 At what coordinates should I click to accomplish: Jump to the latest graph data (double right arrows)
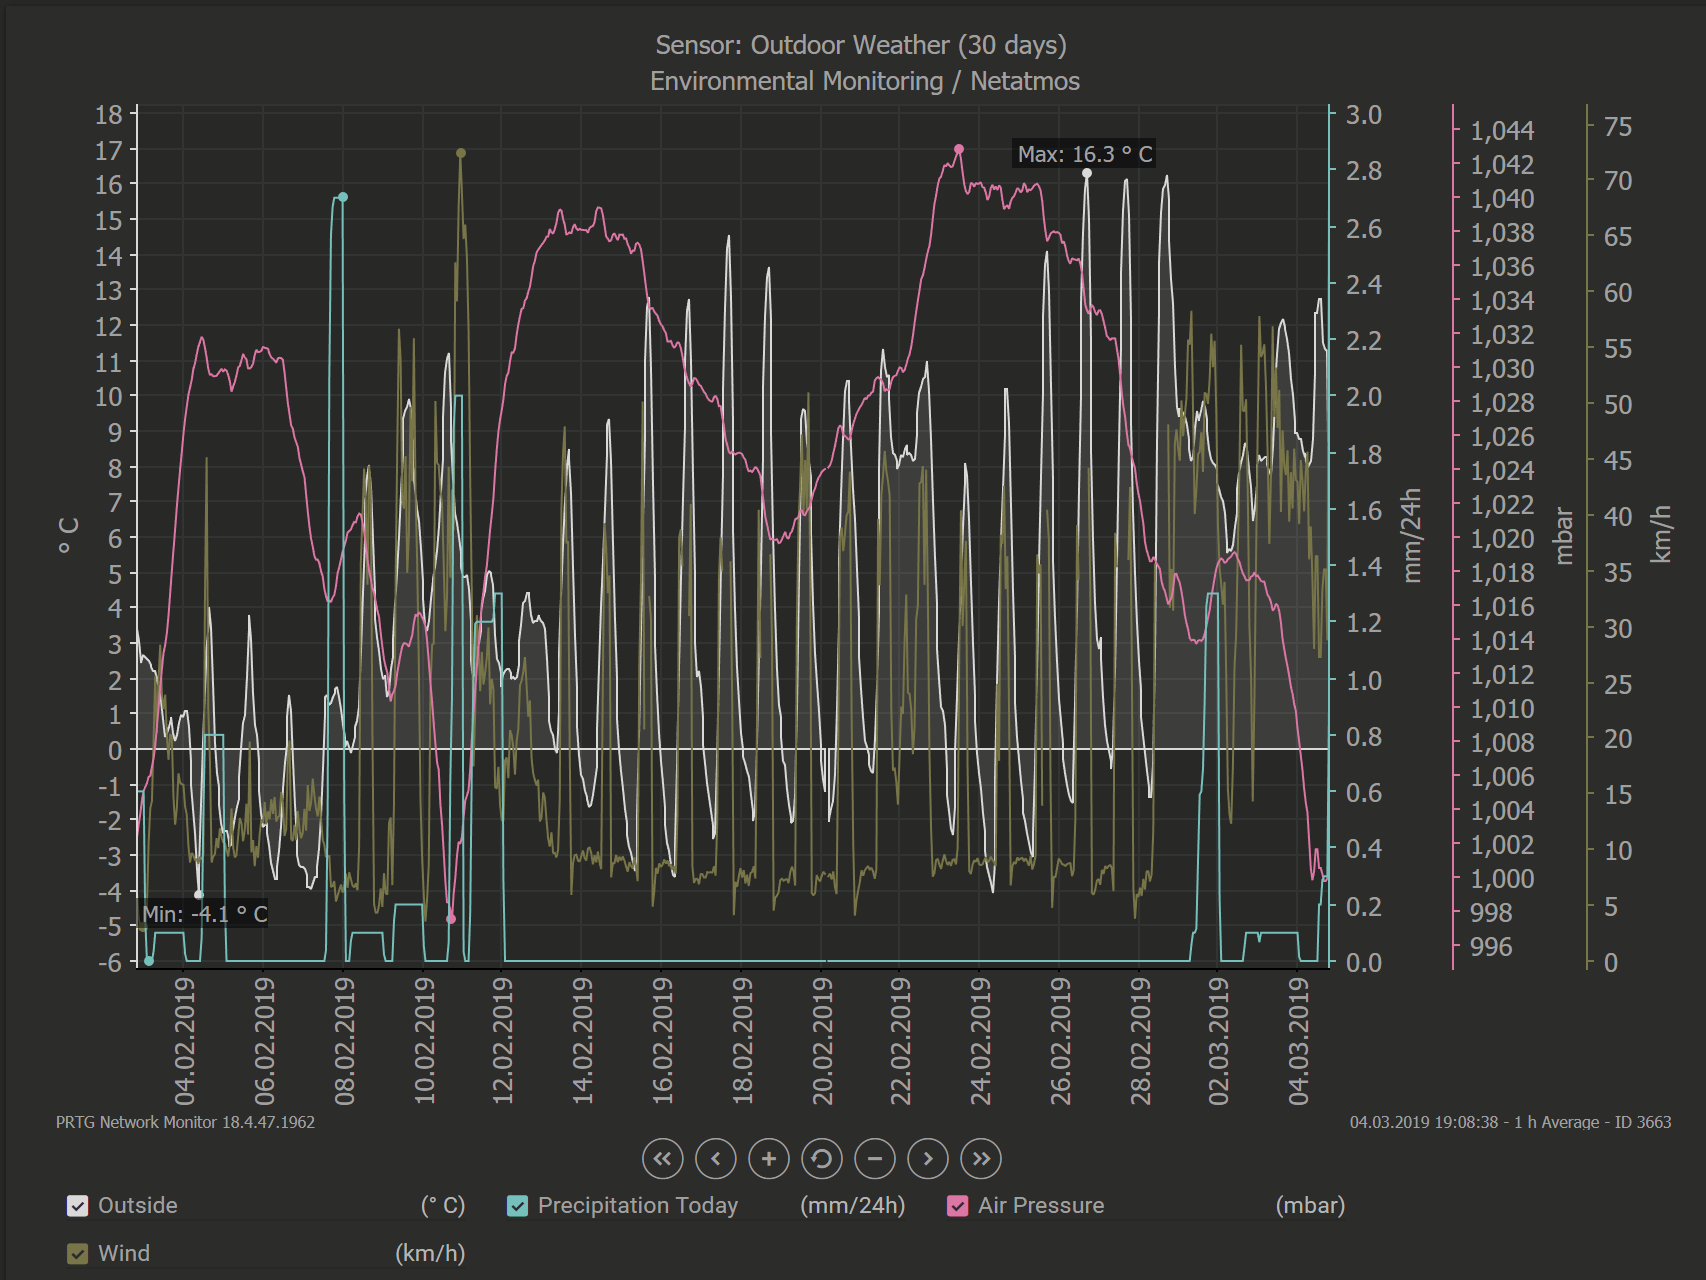pyautogui.click(x=981, y=1159)
